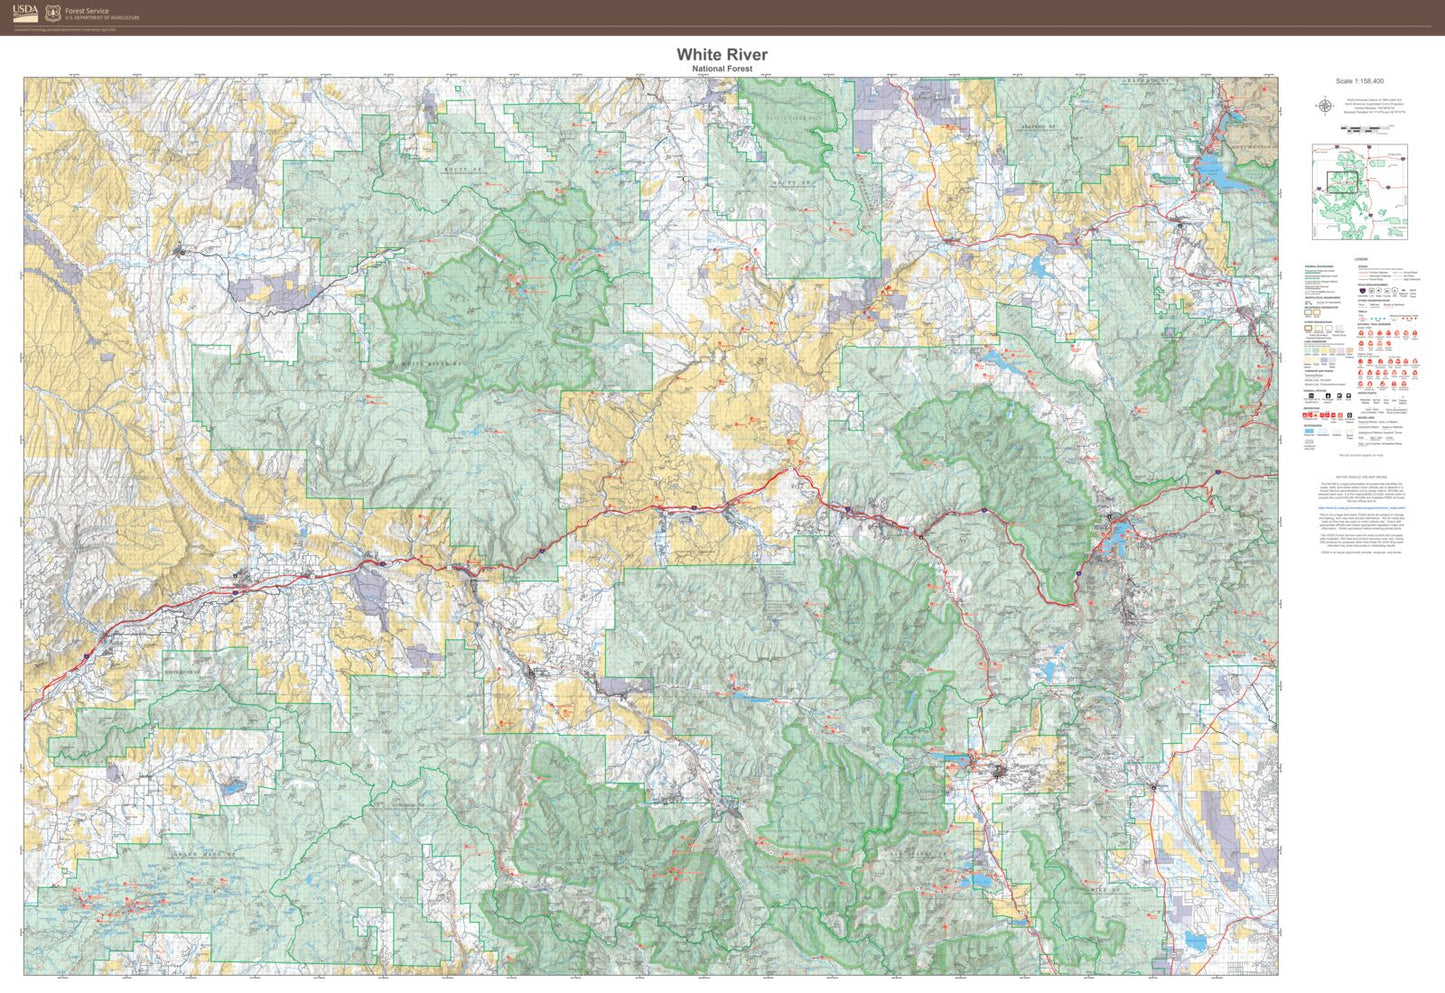Click the White River map title
This screenshot has width=1445, height=993.
pyautogui.click(x=720, y=55)
